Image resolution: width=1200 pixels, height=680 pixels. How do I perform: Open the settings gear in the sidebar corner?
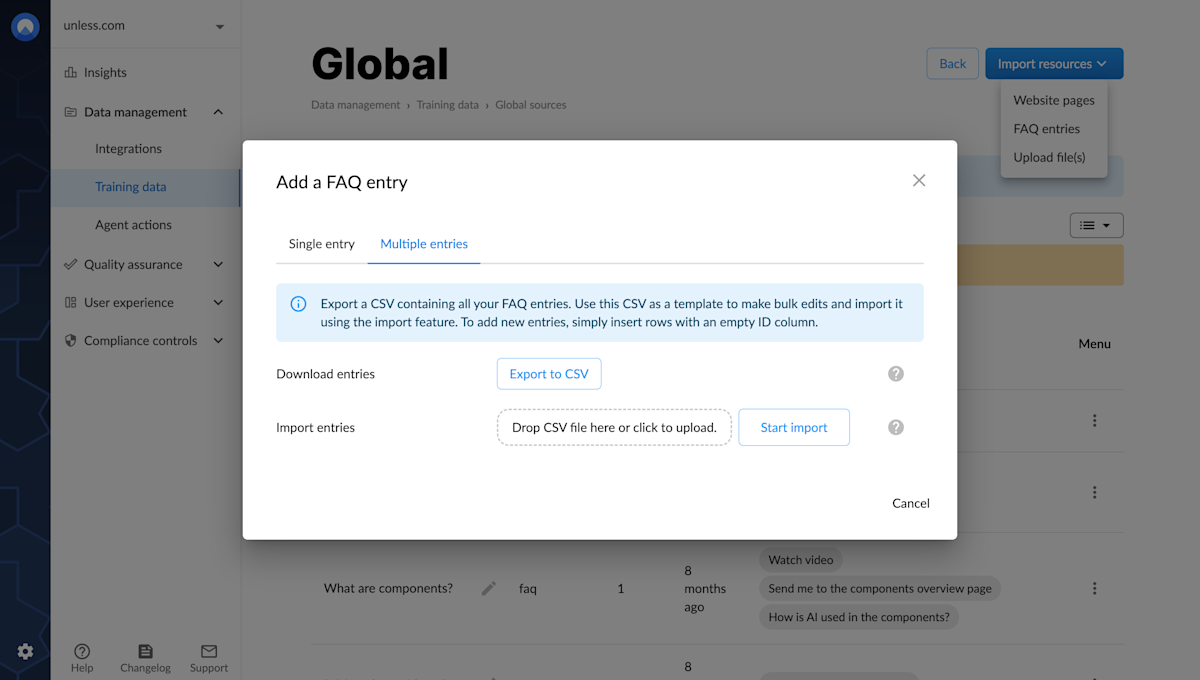25,650
